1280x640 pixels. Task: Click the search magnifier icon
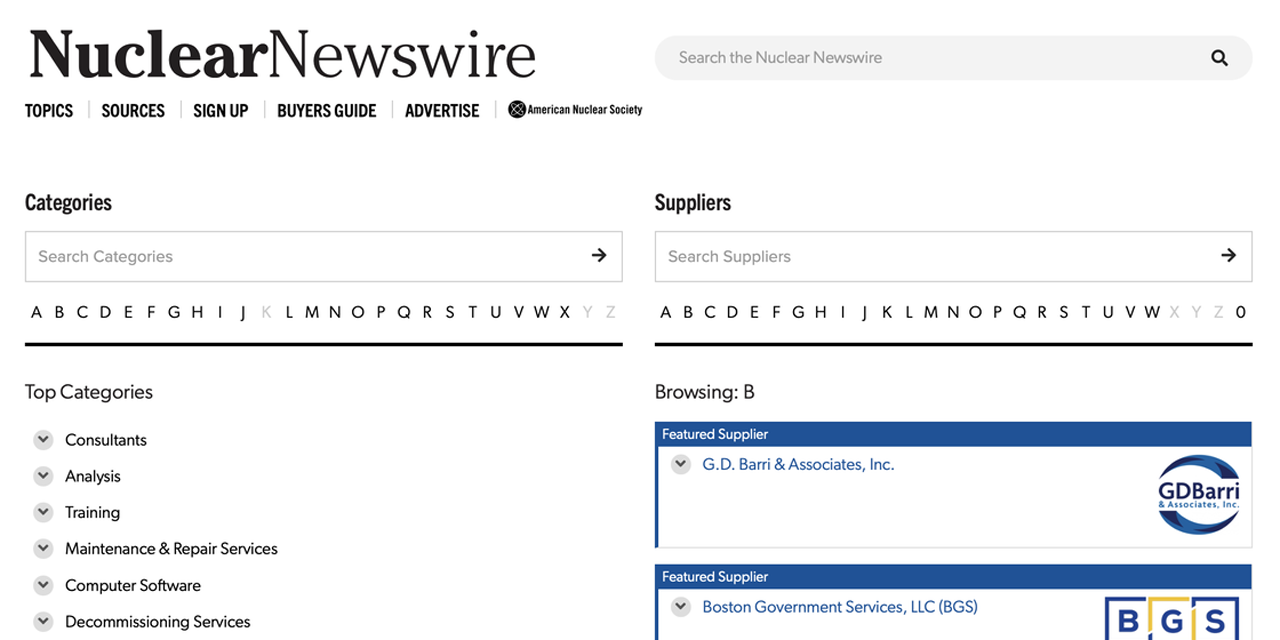click(x=1219, y=58)
